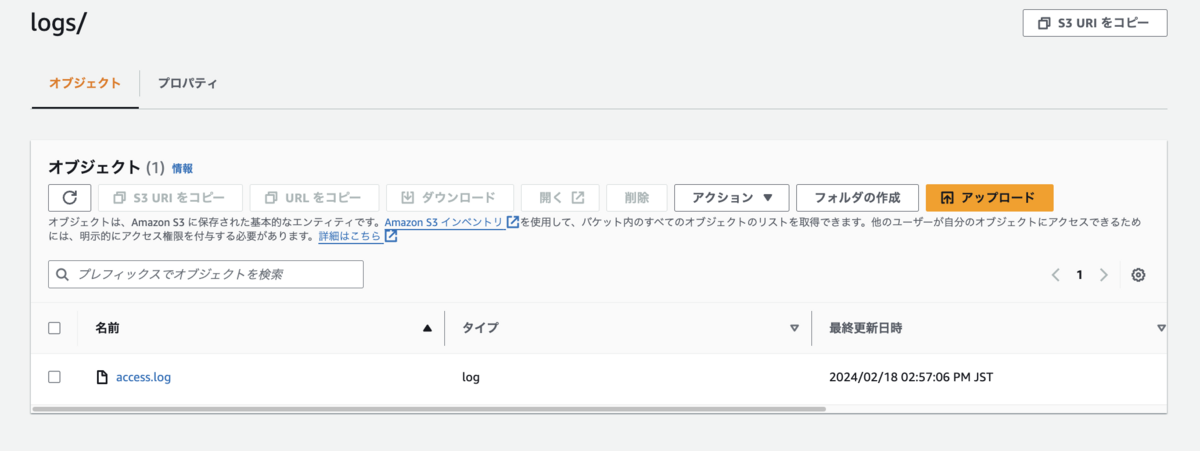
Task: Sort by 名前 column ascending arrow
Action: (x=428, y=328)
